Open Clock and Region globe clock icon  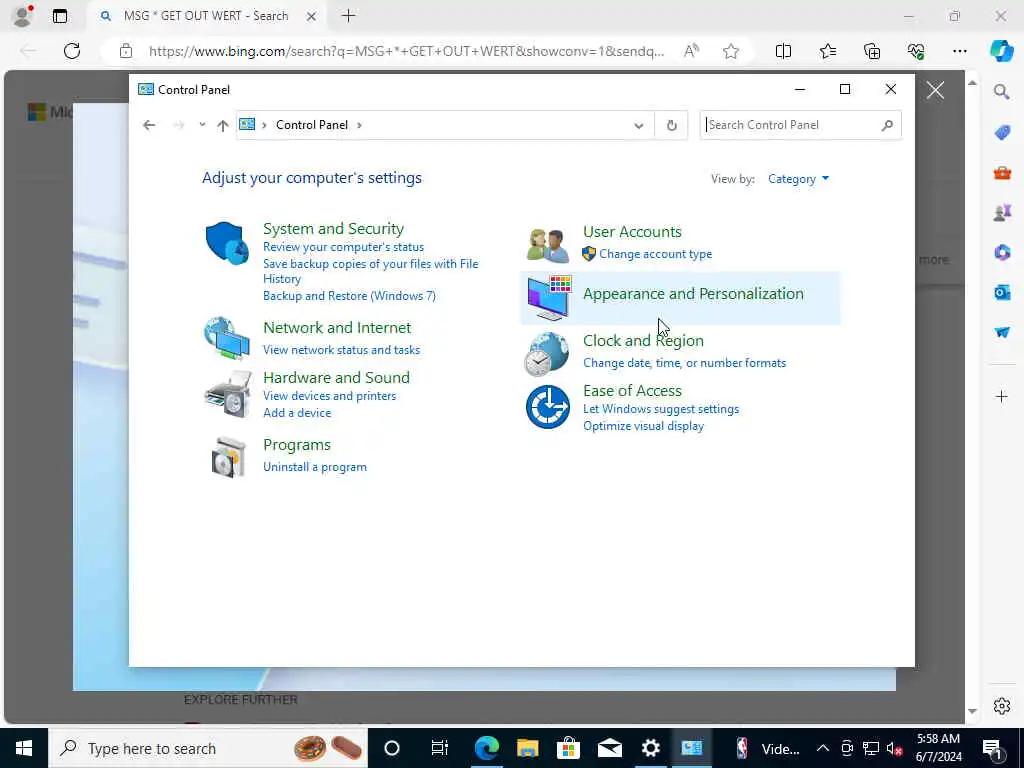click(x=547, y=353)
